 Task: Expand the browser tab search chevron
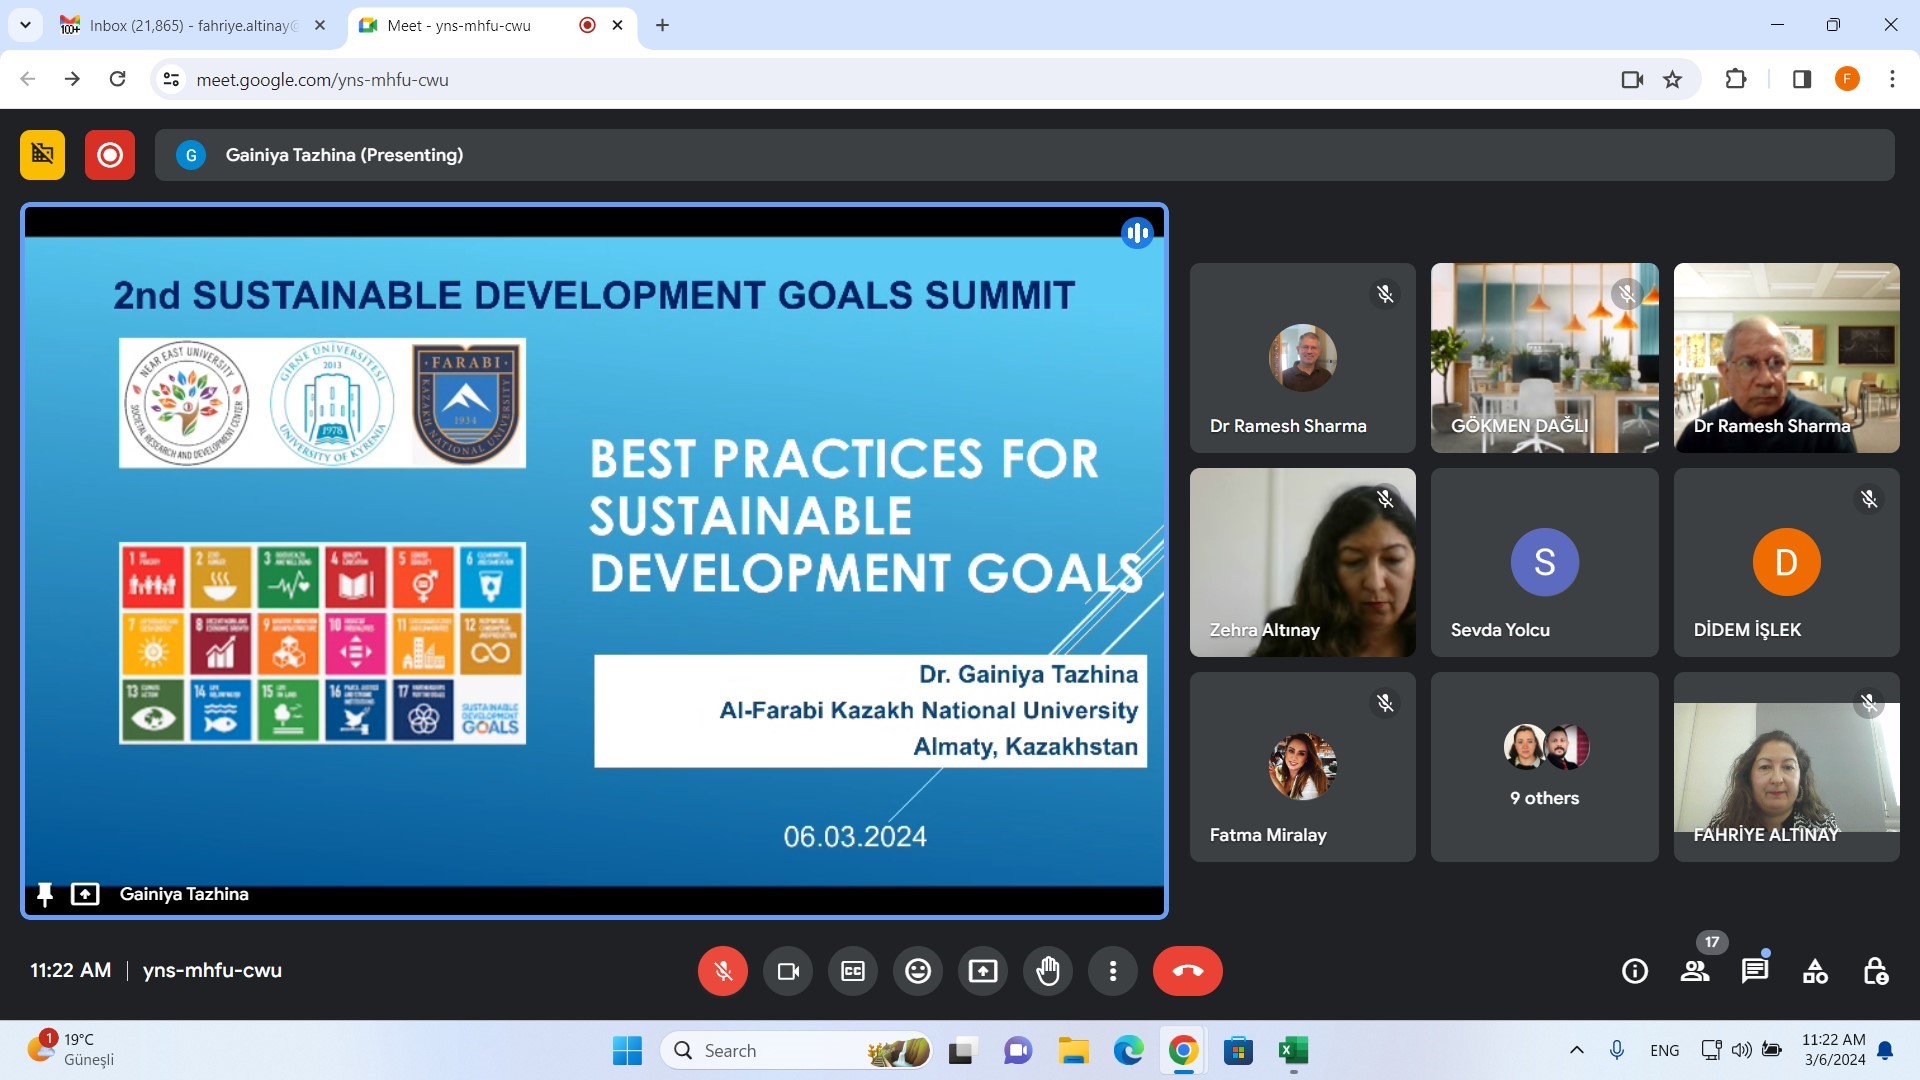pyautogui.click(x=25, y=25)
